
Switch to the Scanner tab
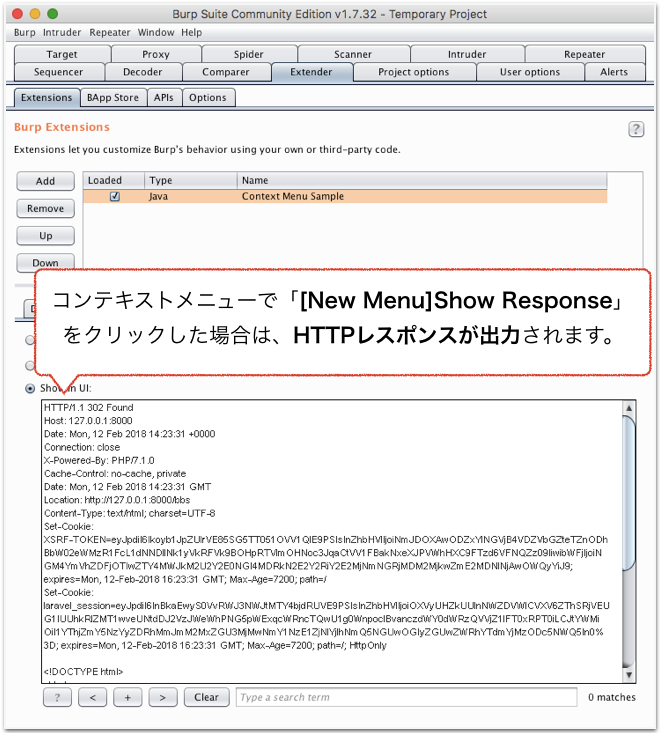pos(353,54)
